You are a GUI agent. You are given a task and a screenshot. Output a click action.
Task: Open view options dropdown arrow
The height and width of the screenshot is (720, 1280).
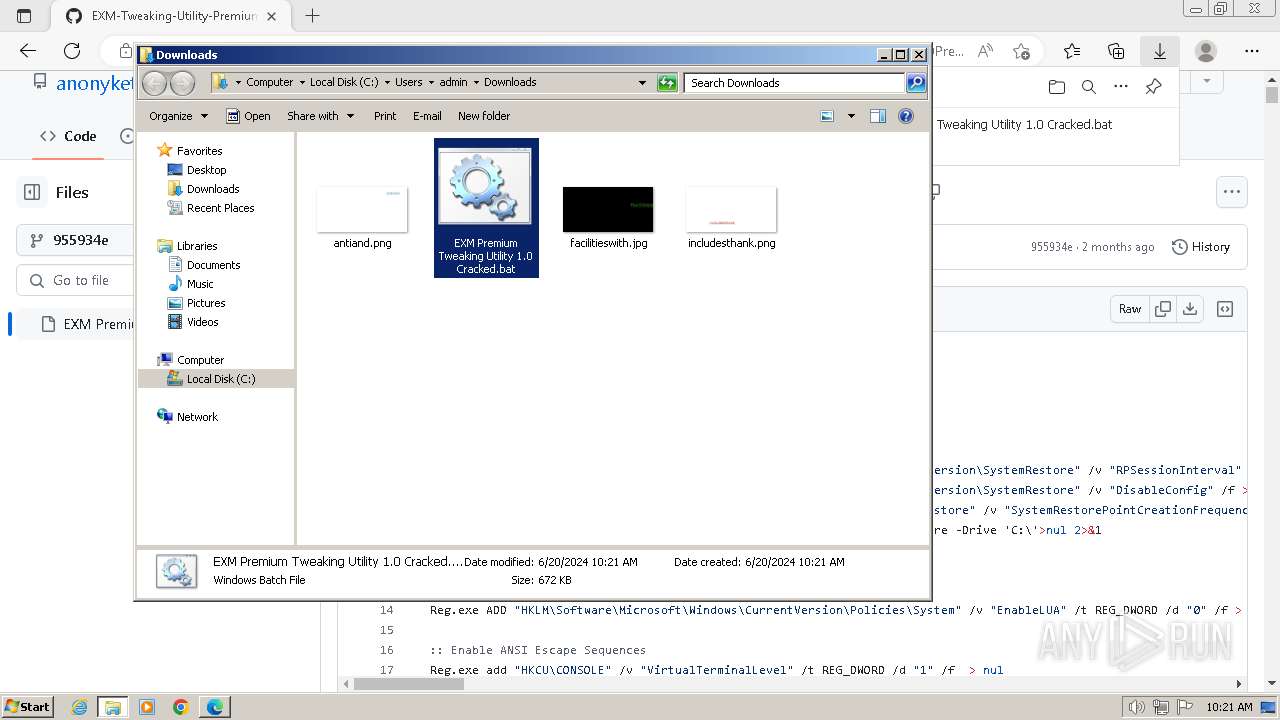click(x=851, y=116)
